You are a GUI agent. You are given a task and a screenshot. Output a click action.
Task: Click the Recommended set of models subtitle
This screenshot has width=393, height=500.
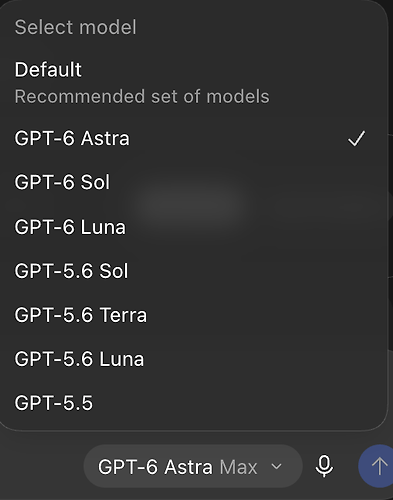[x=142, y=97]
